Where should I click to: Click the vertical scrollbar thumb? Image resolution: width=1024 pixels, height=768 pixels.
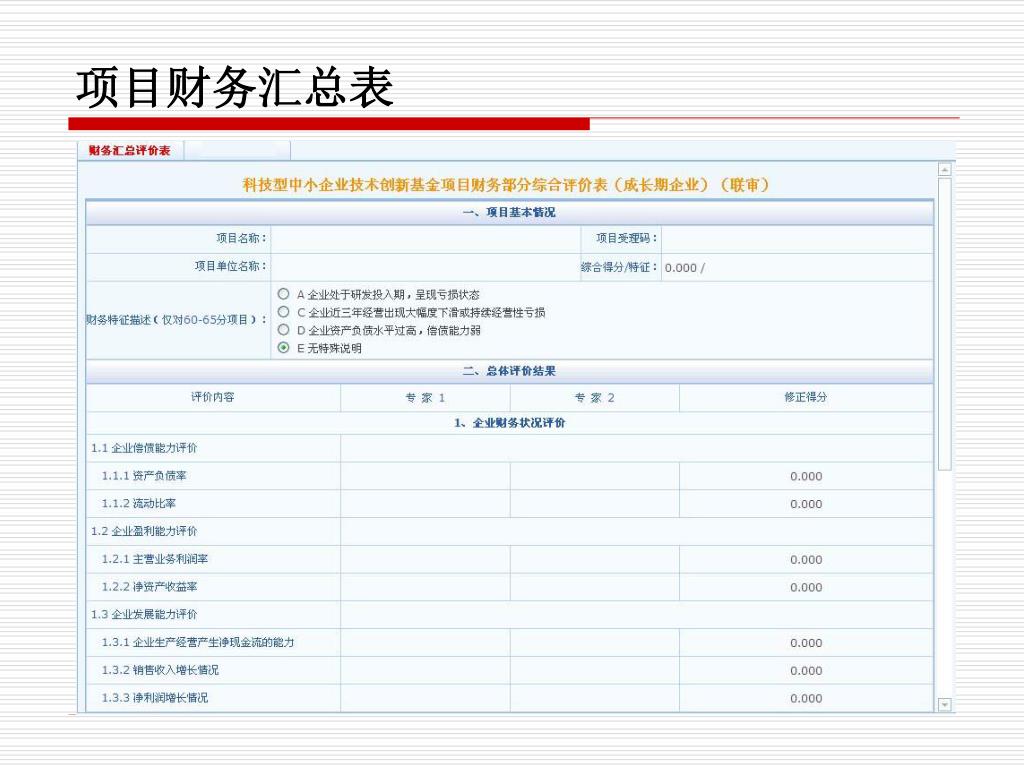click(x=944, y=323)
